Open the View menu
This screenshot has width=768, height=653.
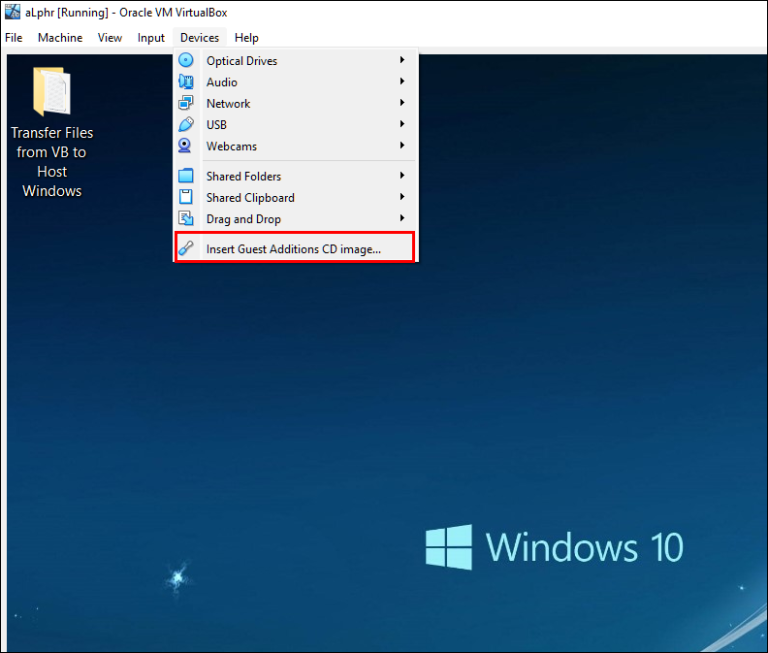coord(110,38)
